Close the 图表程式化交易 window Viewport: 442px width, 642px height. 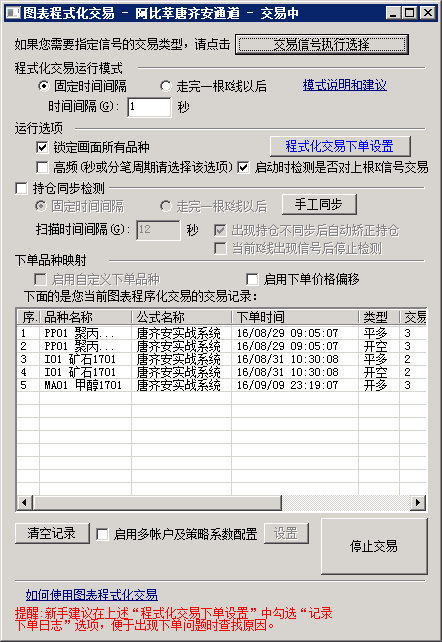[x=428, y=13]
